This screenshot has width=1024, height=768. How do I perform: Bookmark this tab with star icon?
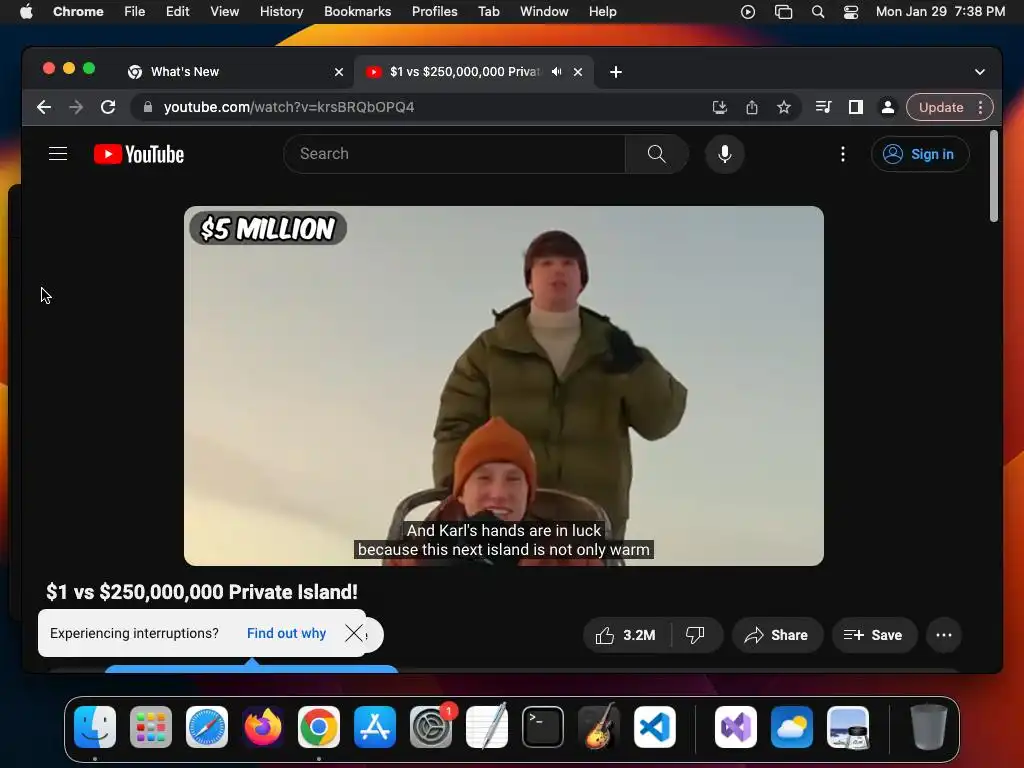pyautogui.click(x=784, y=107)
